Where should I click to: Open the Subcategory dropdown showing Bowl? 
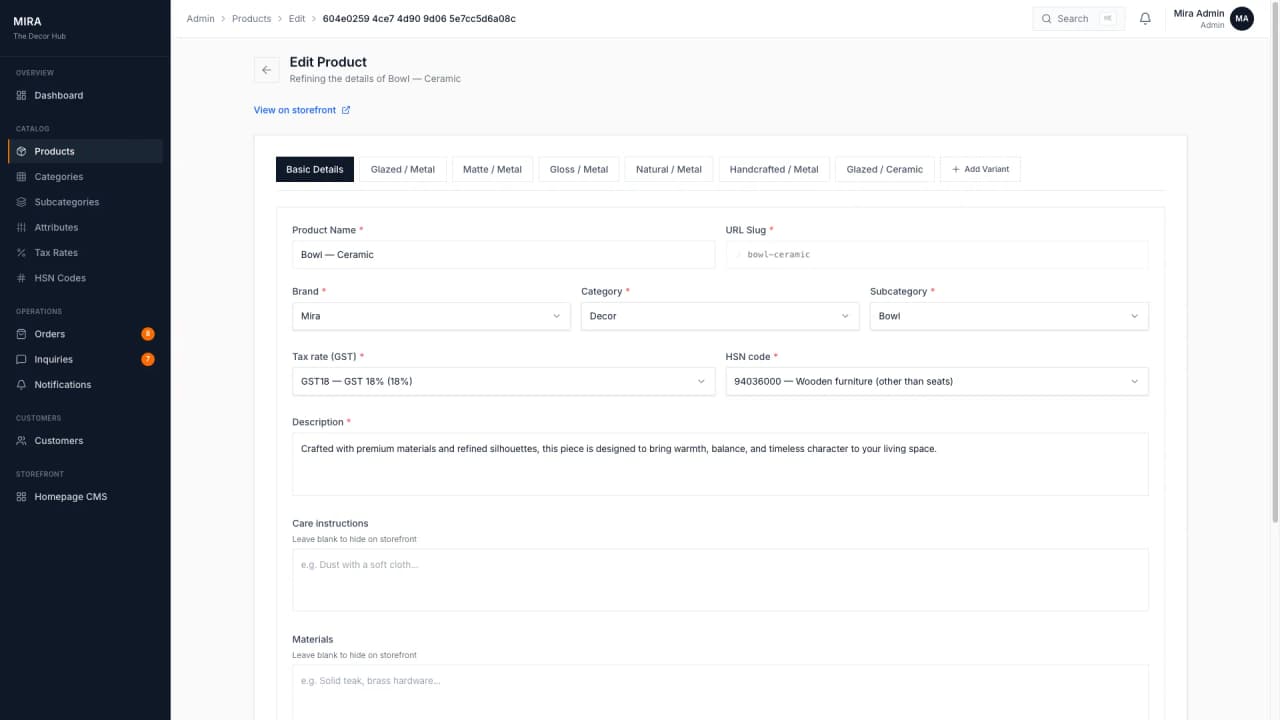click(x=1009, y=316)
